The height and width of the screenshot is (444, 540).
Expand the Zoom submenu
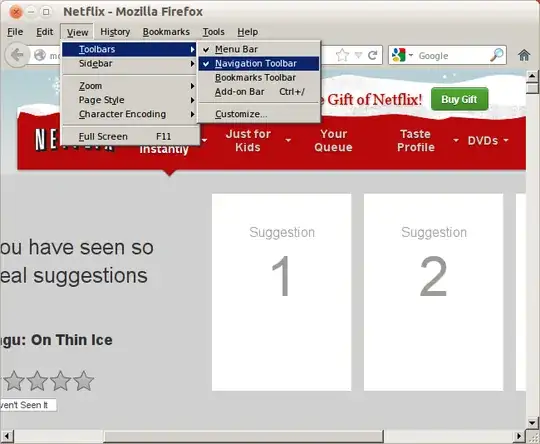129,85
